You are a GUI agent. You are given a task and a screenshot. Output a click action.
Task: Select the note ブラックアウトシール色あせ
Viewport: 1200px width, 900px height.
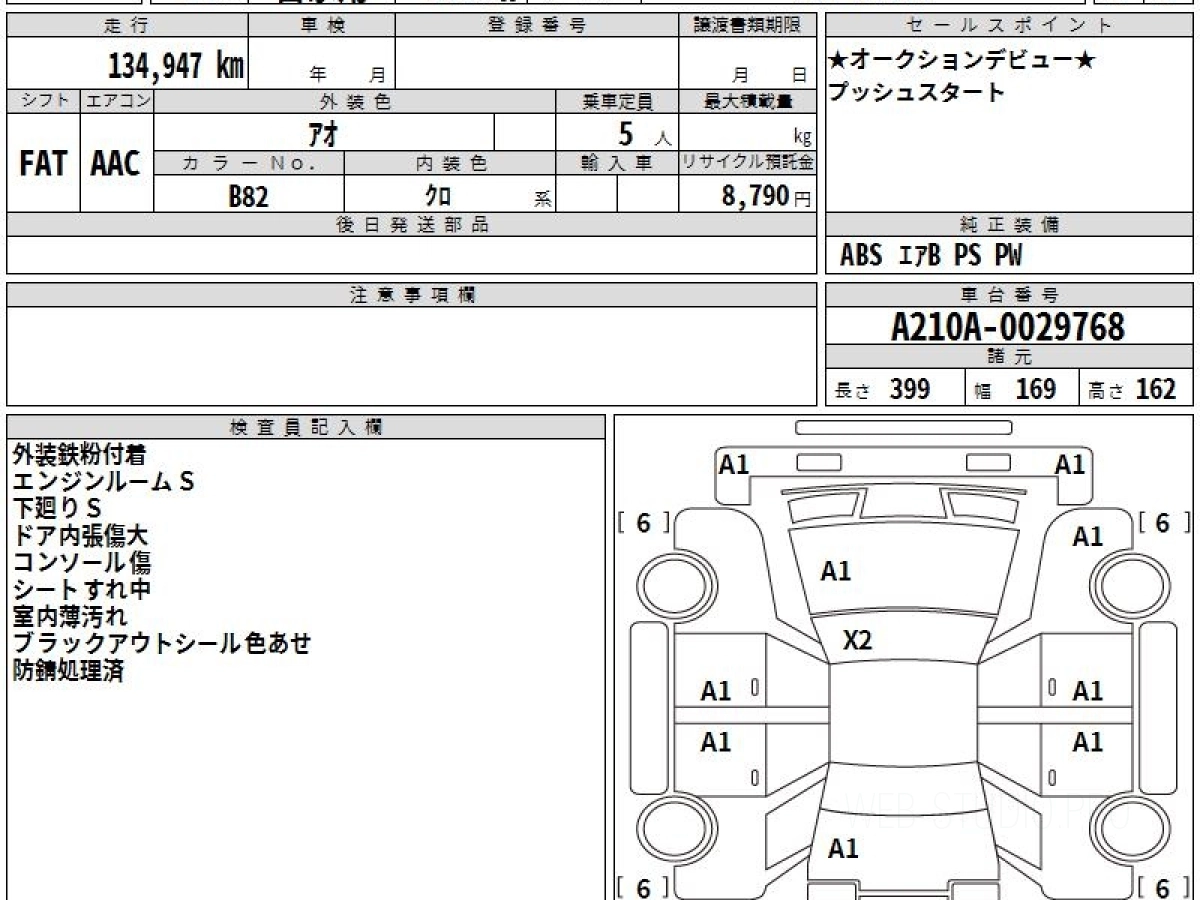(161, 644)
